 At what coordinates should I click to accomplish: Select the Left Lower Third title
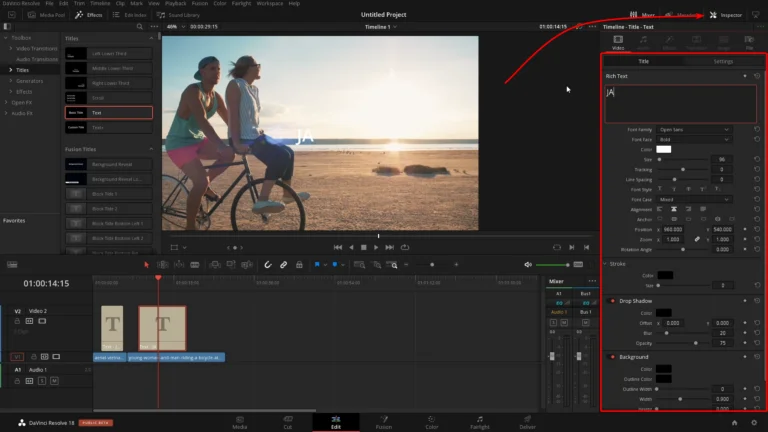pyautogui.click(x=109, y=53)
